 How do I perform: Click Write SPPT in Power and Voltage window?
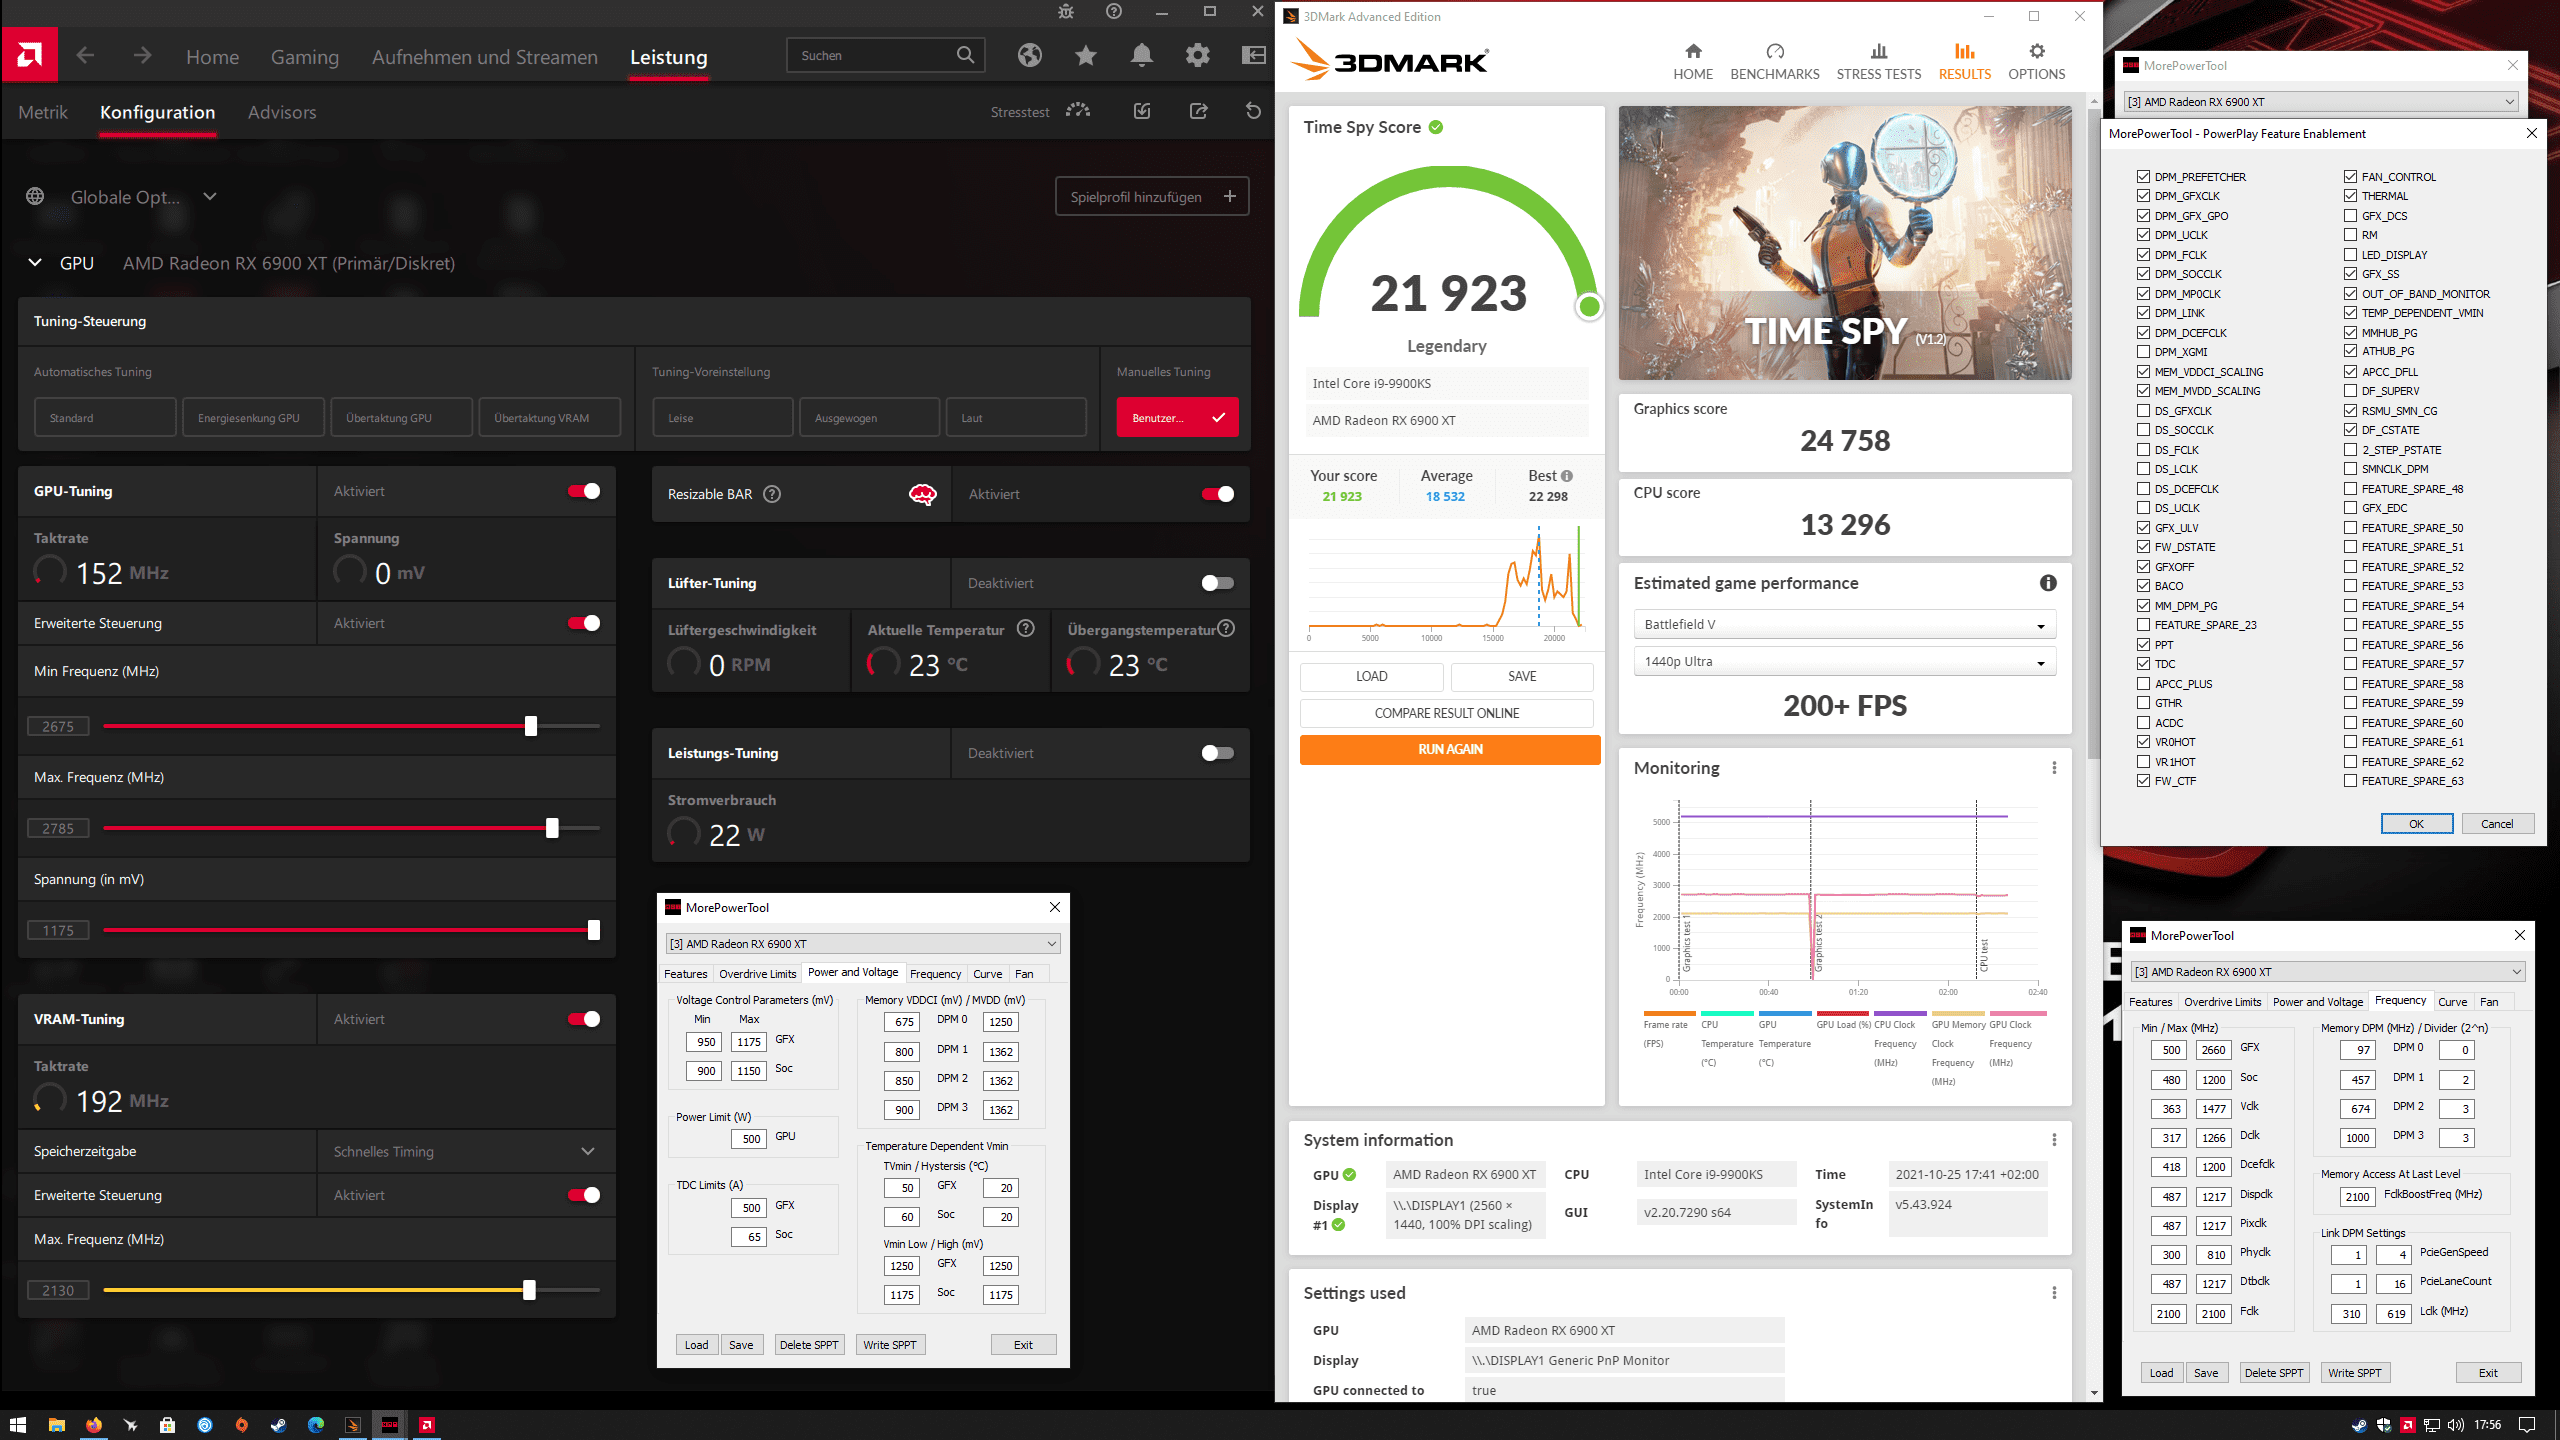point(889,1345)
